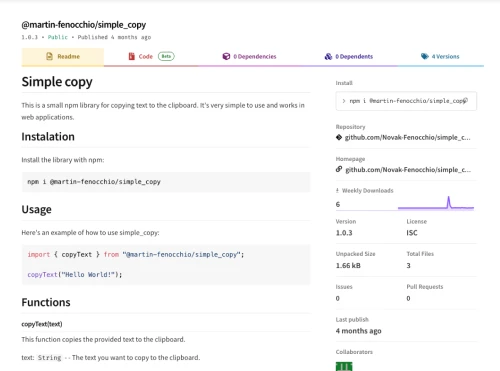
Task: Click the Last publish 4 months ago value
Action: (359, 331)
